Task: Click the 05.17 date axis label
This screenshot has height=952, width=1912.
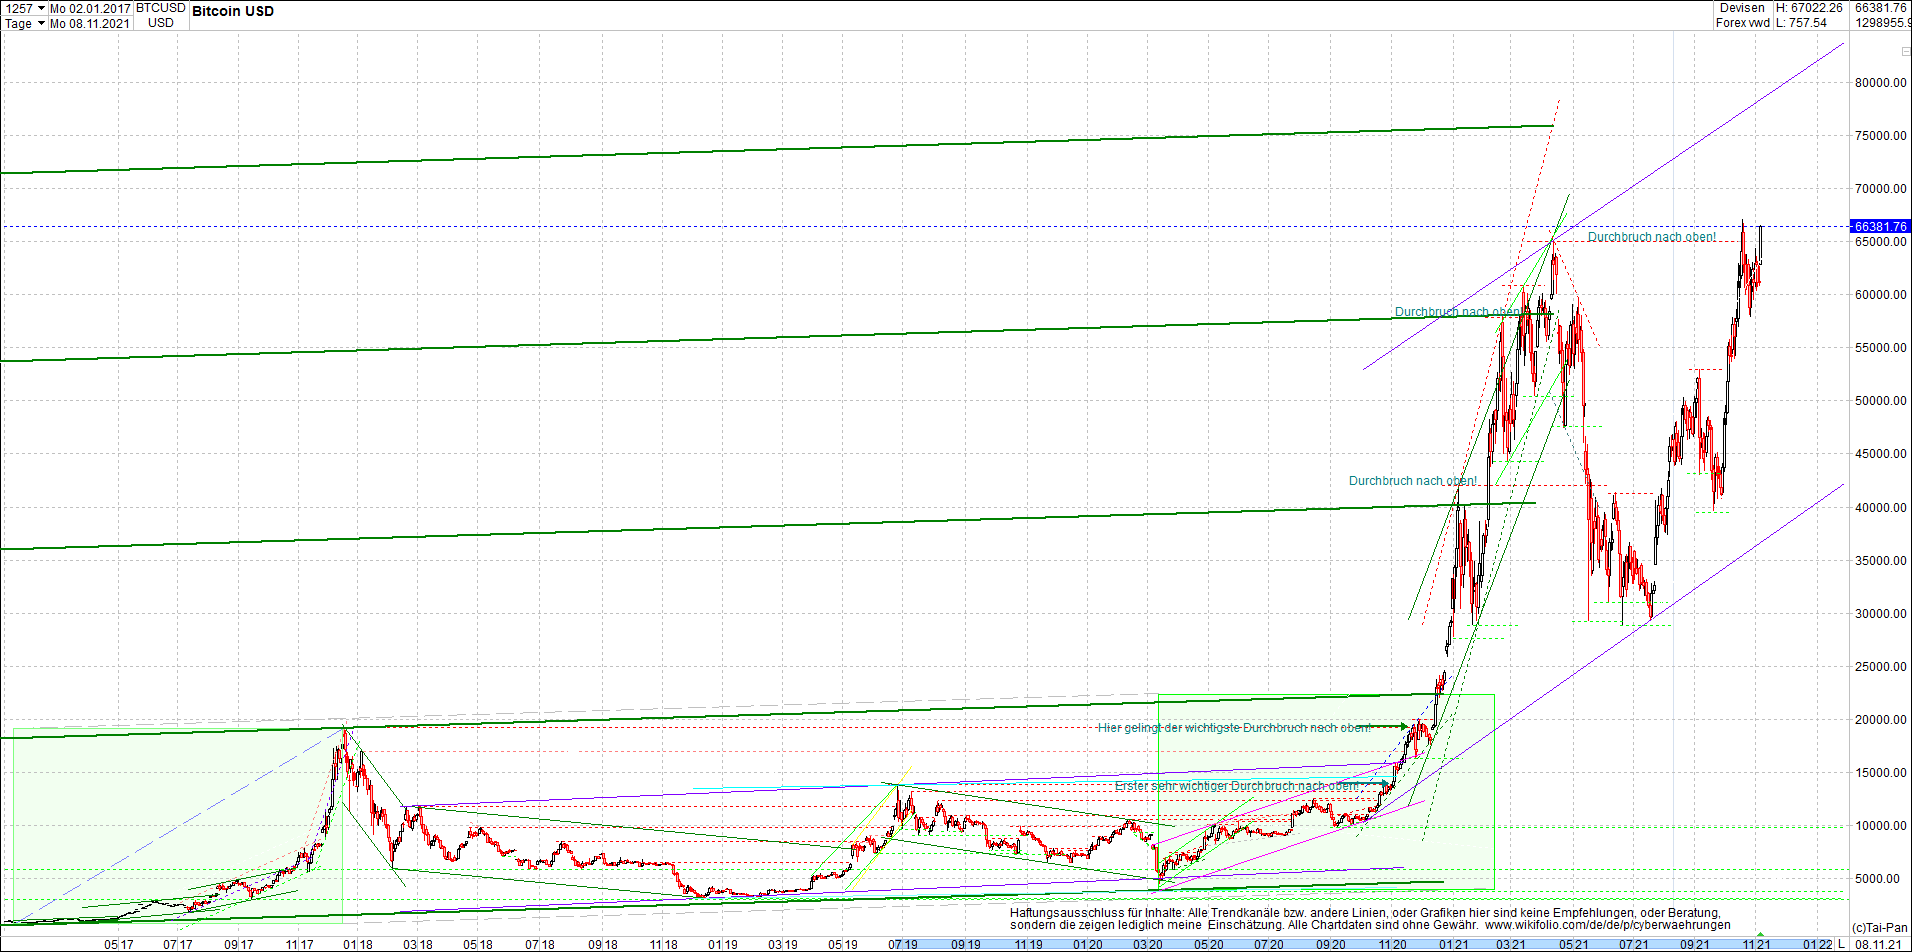Action: 118,944
